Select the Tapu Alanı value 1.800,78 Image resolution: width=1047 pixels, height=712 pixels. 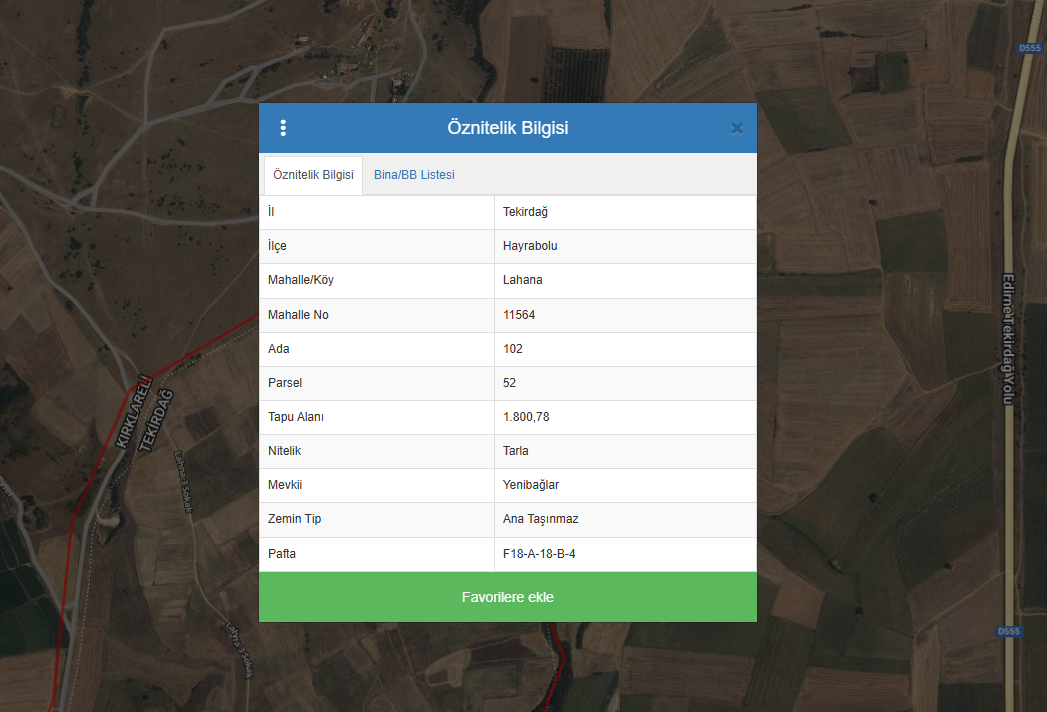coord(526,417)
